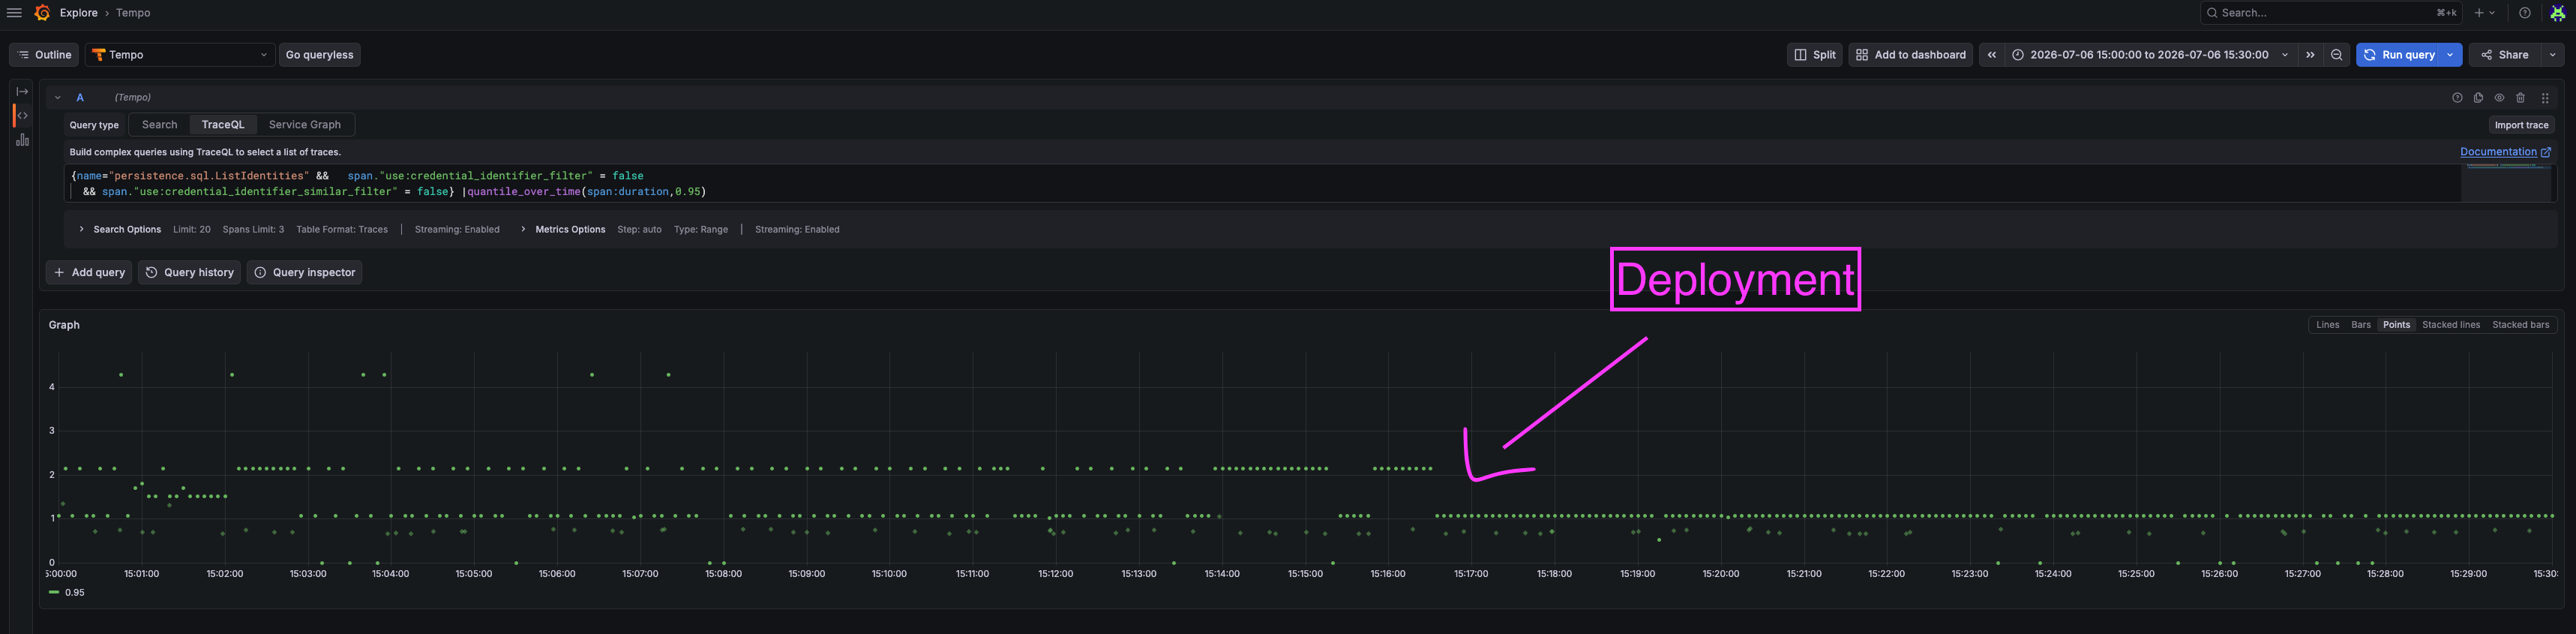Open the Explore breadcrumb link
The height and width of the screenshot is (634, 2576).
(79, 13)
